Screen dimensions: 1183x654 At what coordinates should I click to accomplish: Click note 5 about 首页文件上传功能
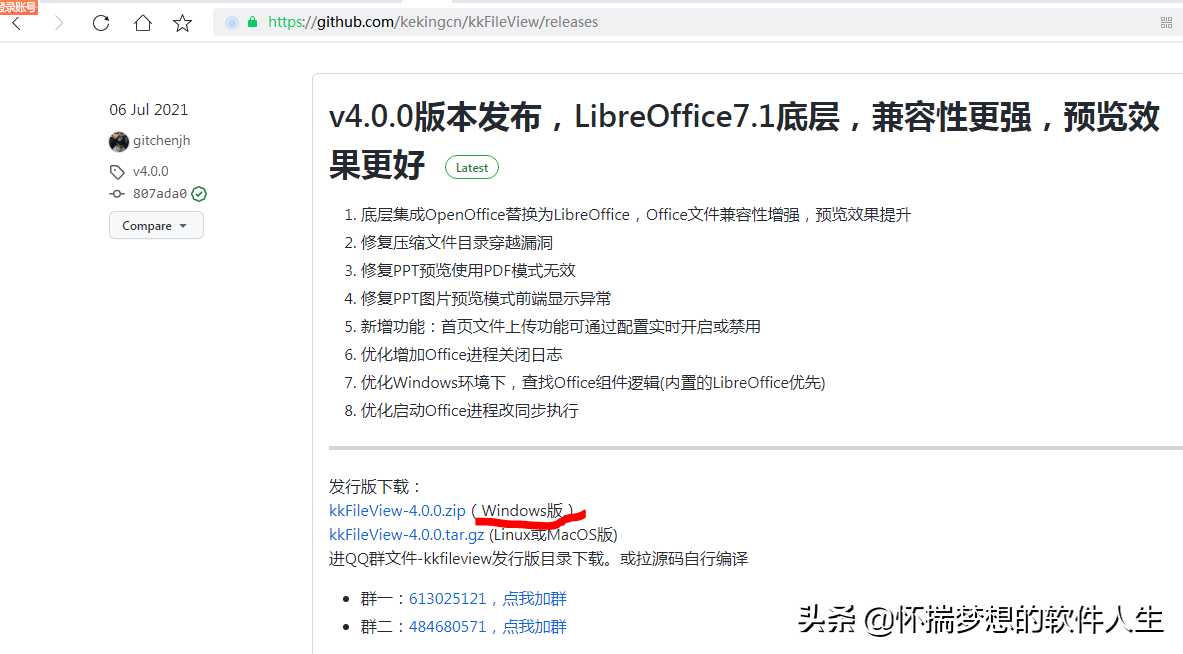pyautogui.click(x=561, y=327)
